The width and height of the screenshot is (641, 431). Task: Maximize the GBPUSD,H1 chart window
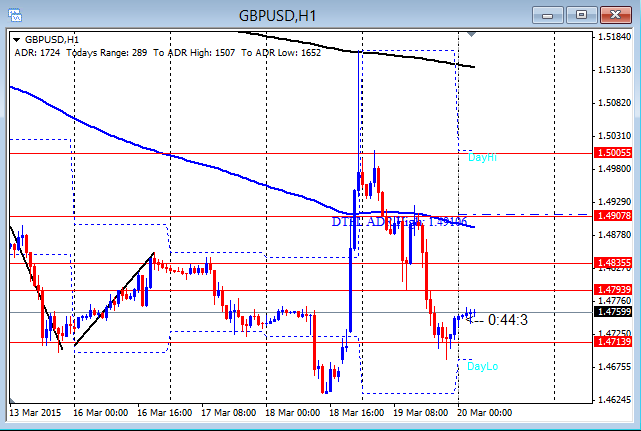(581, 16)
